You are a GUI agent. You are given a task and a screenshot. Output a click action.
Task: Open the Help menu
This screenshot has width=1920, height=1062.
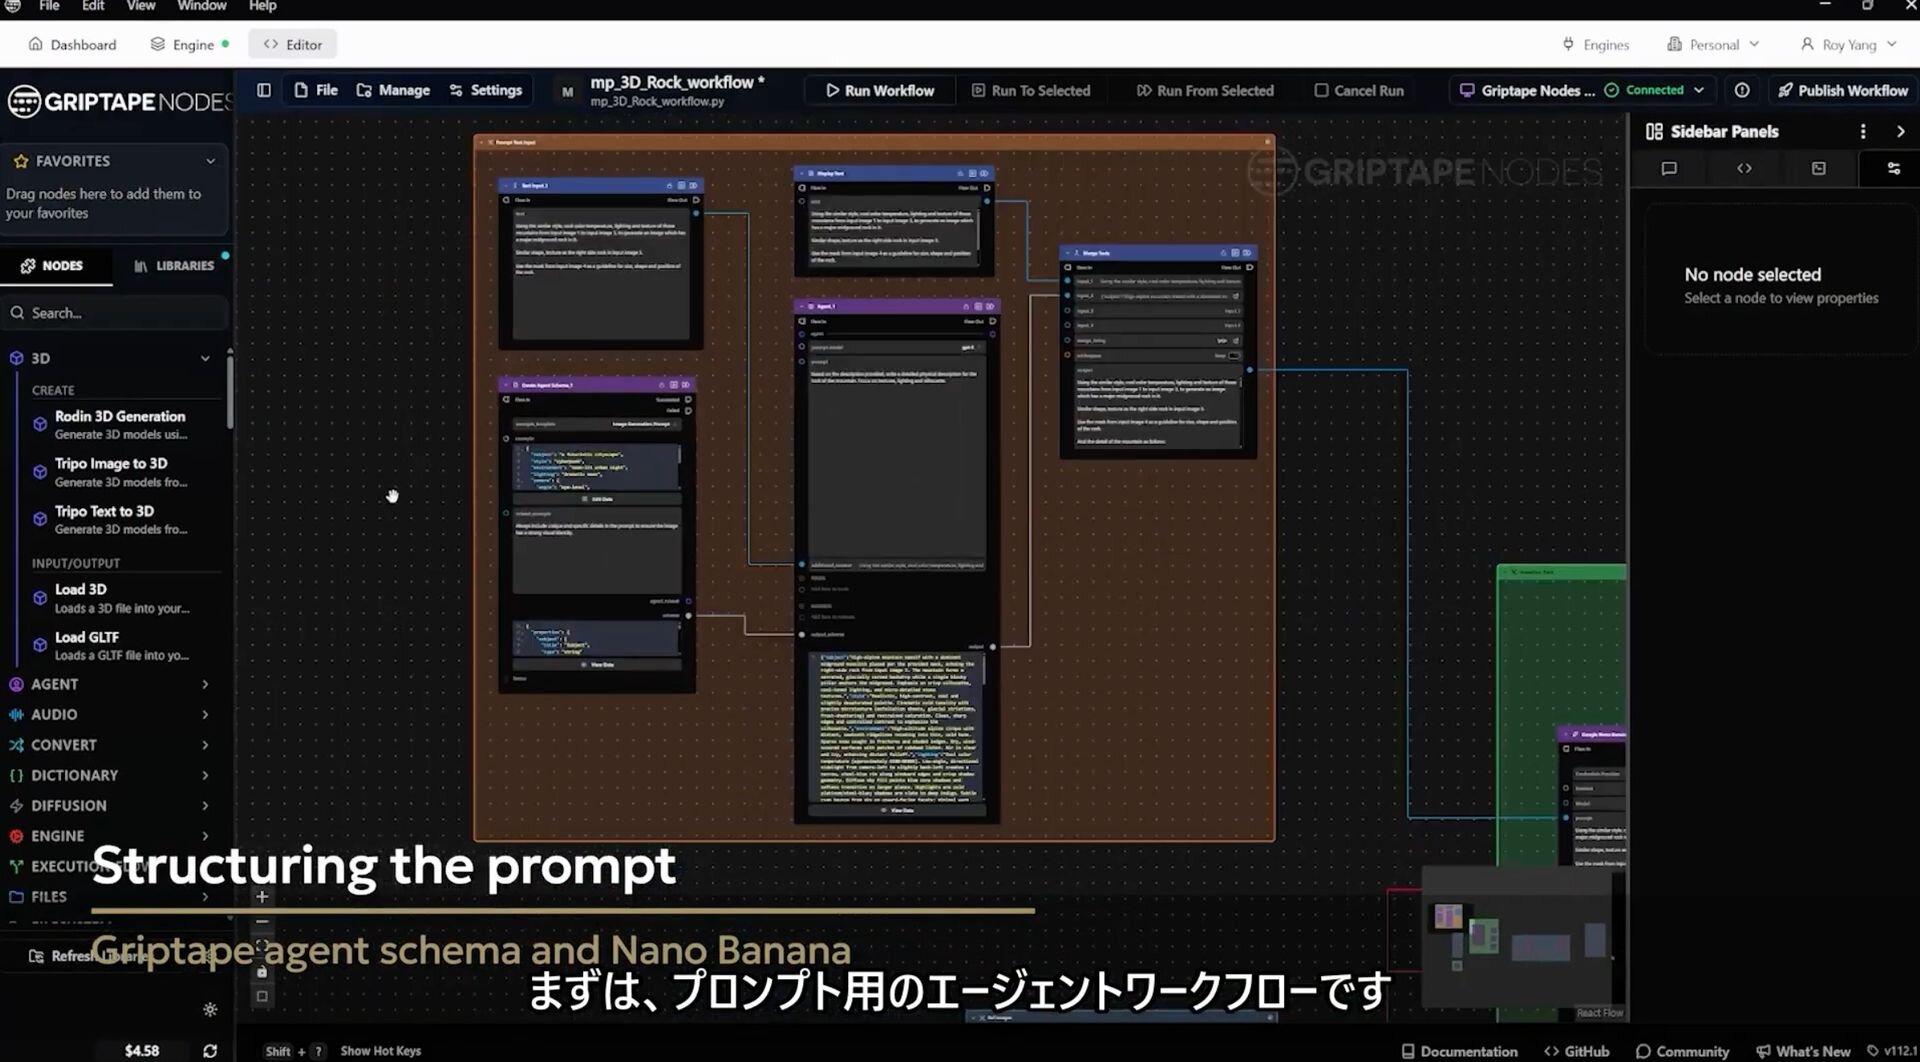tap(262, 6)
